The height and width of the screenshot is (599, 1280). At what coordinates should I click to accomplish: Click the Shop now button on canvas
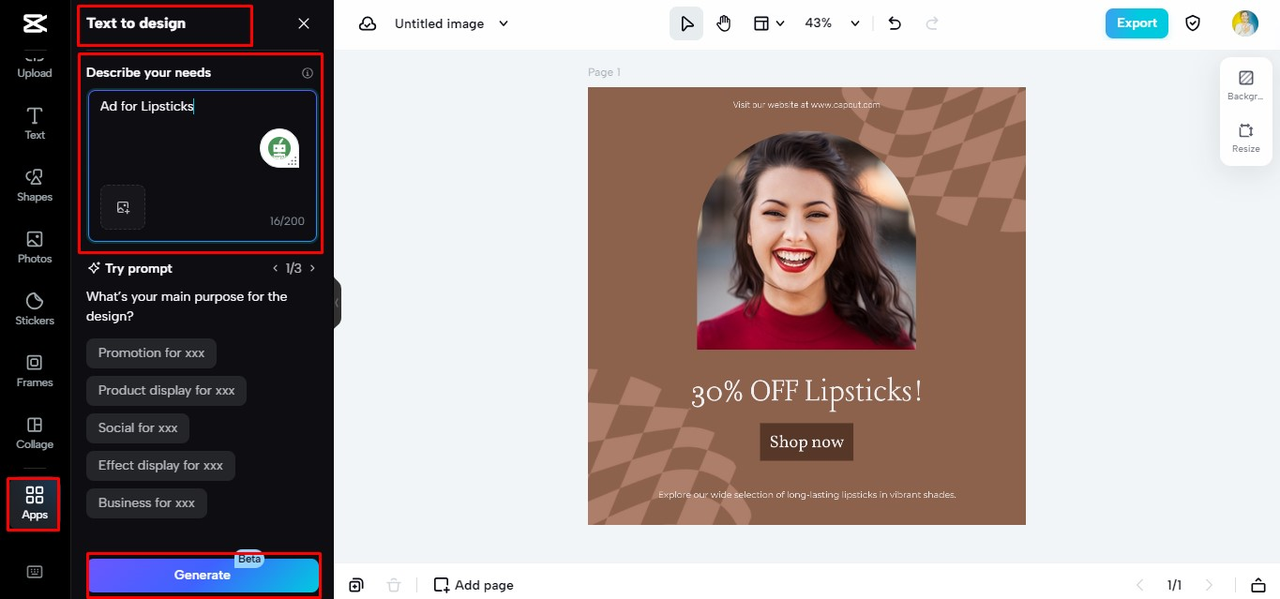(806, 442)
